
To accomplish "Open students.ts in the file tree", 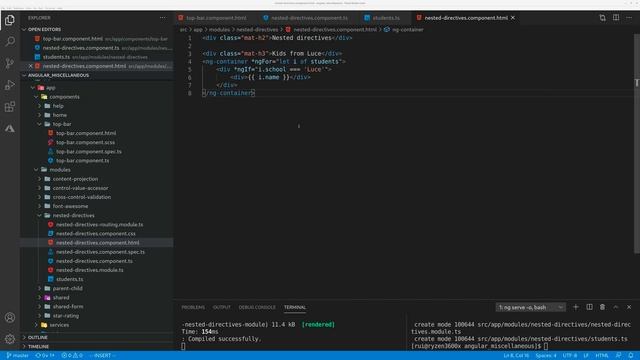I will (x=69, y=279).
